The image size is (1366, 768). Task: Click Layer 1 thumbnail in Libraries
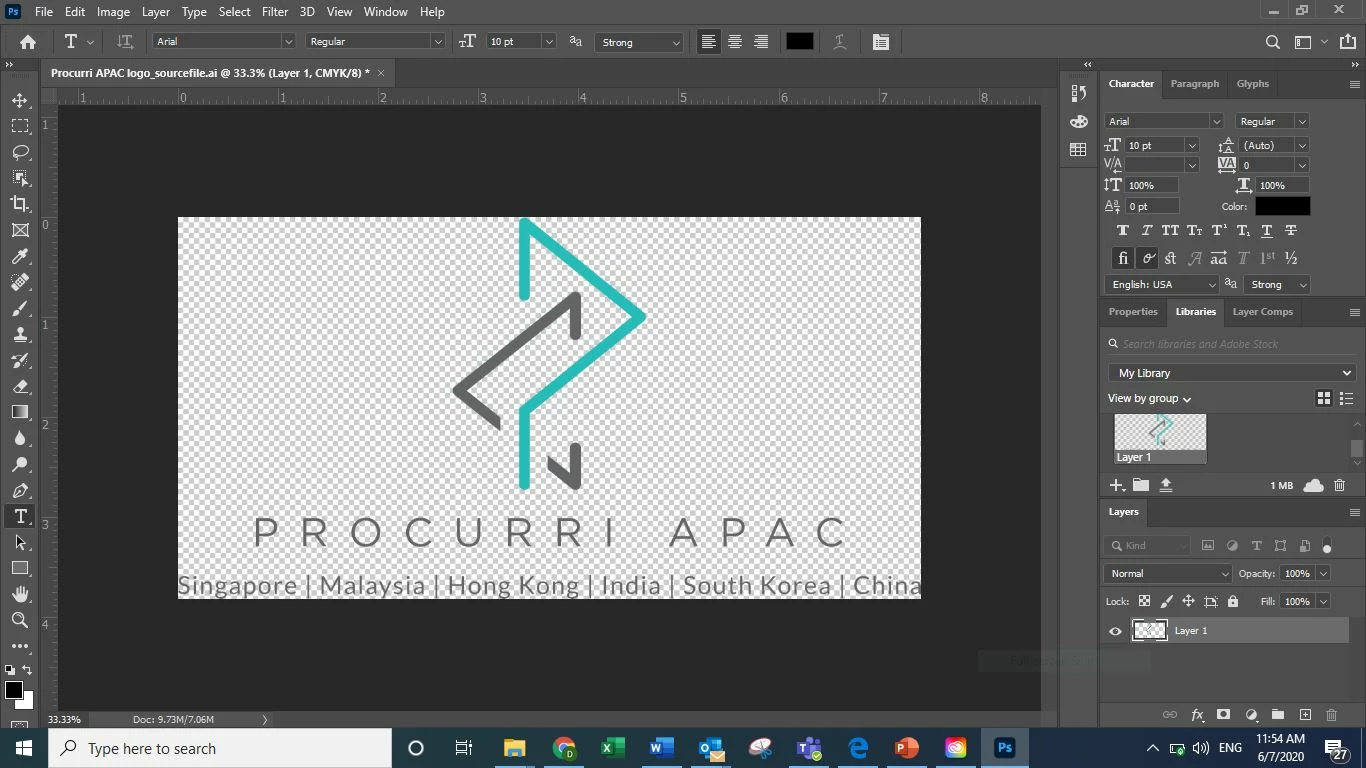pos(1160,439)
